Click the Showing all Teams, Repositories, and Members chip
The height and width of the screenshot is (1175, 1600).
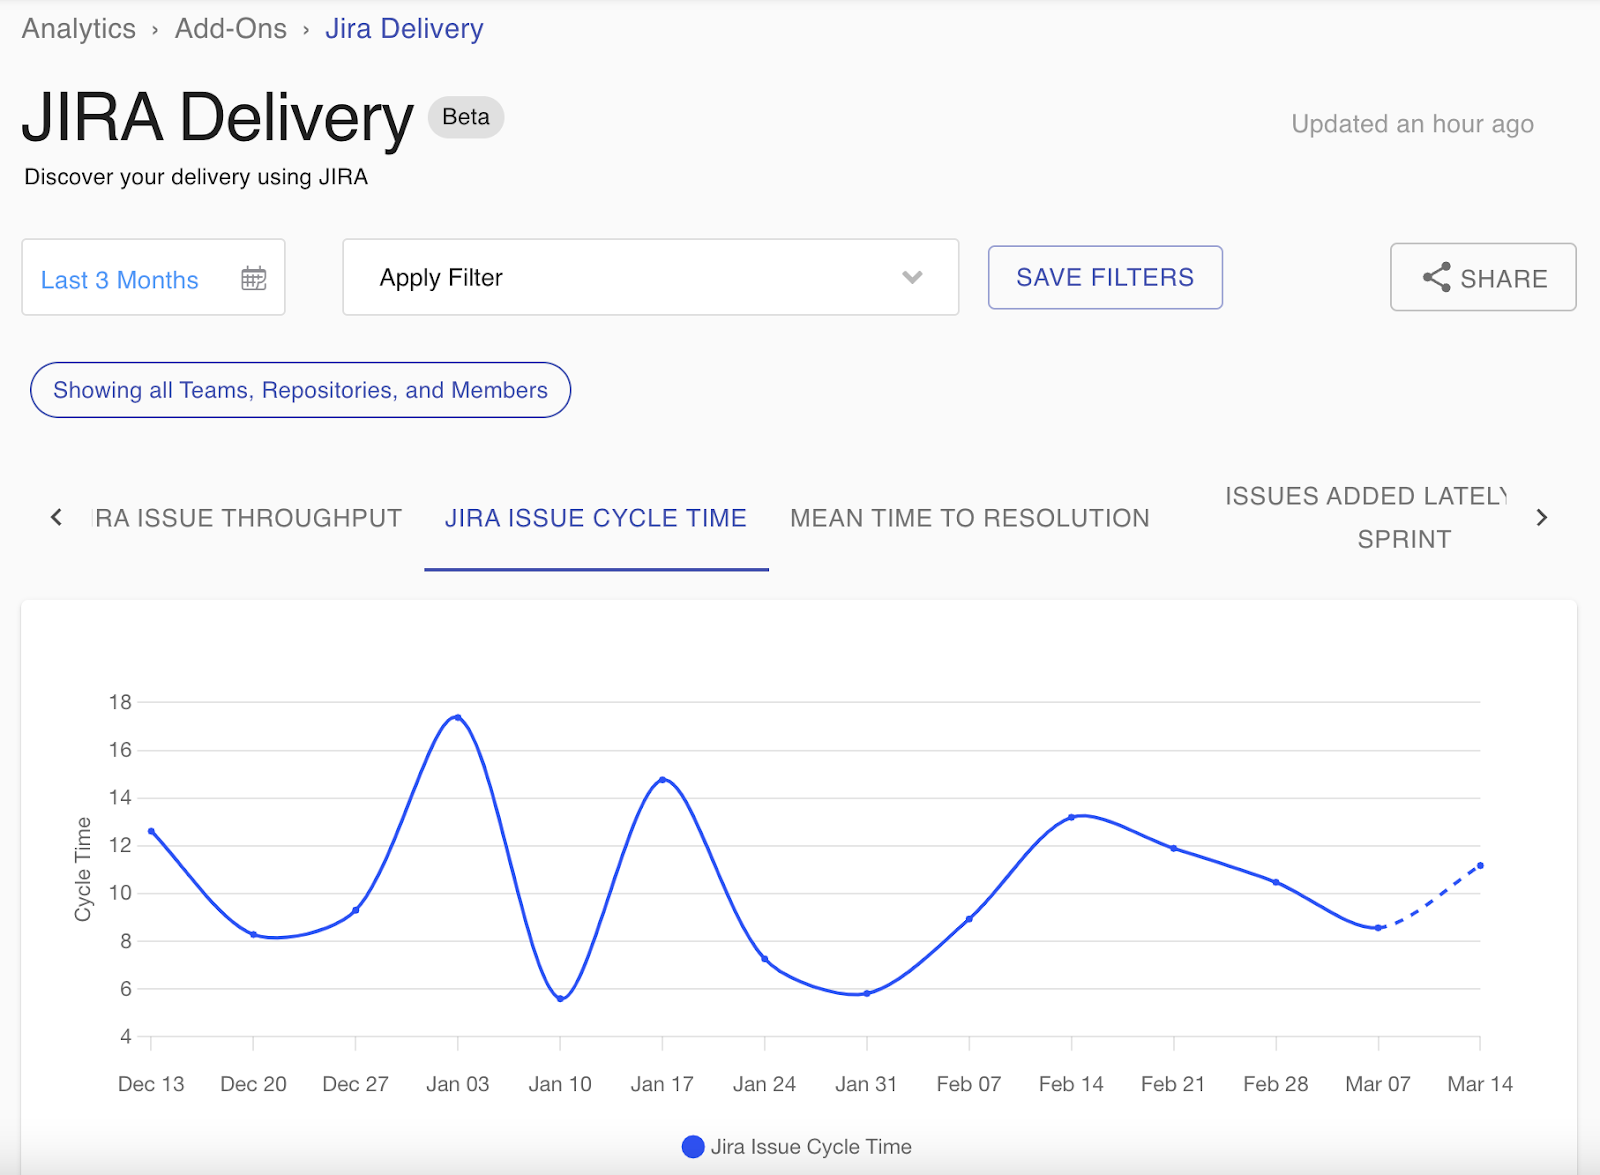click(x=300, y=390)
